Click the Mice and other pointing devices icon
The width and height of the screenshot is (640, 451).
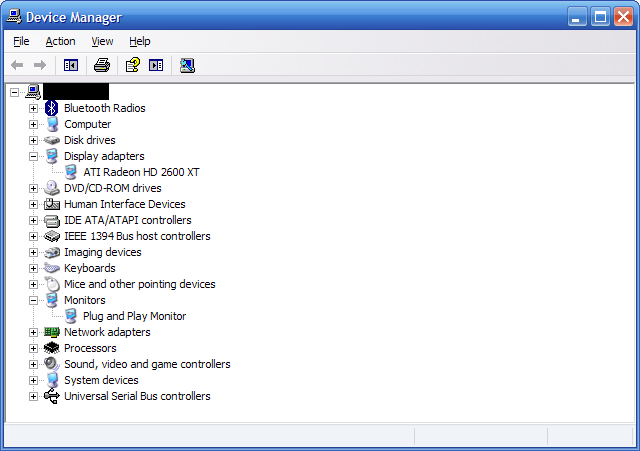coord(52,284)
